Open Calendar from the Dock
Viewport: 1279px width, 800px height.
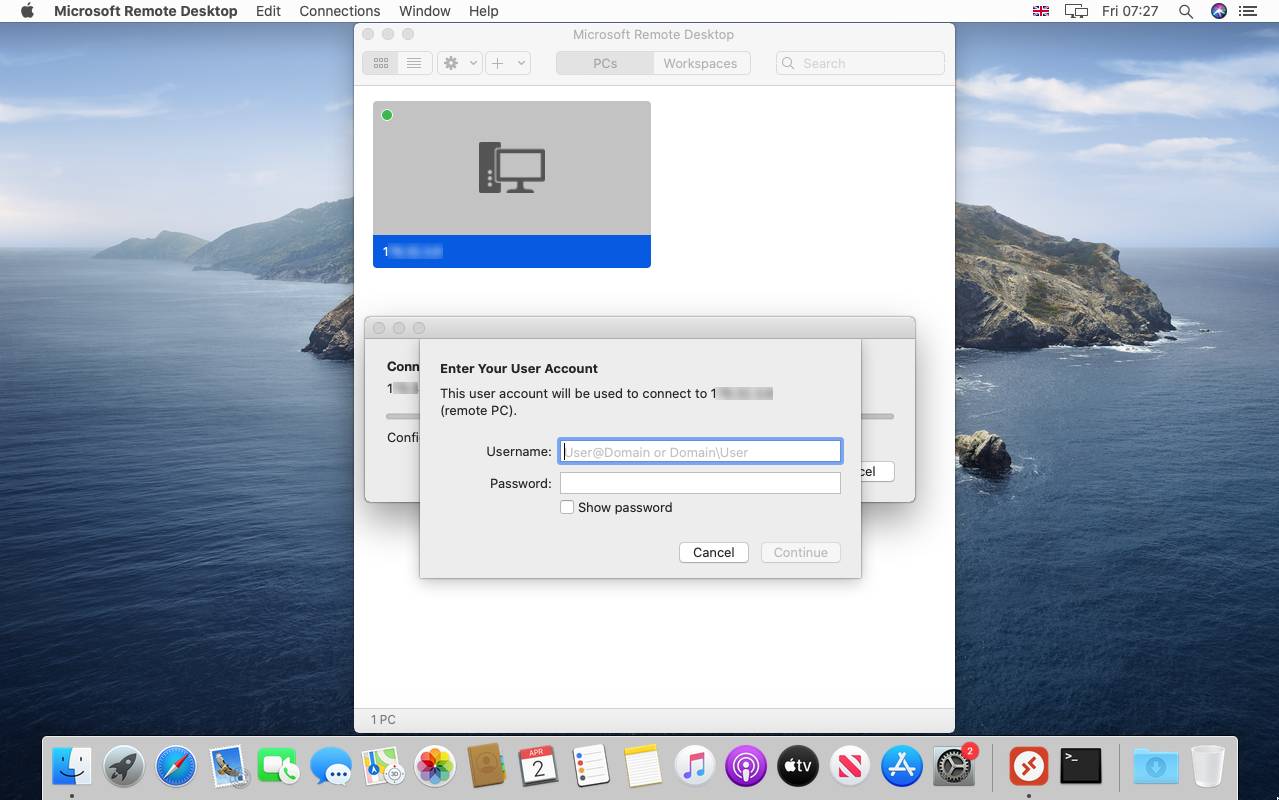click(538, 767)
